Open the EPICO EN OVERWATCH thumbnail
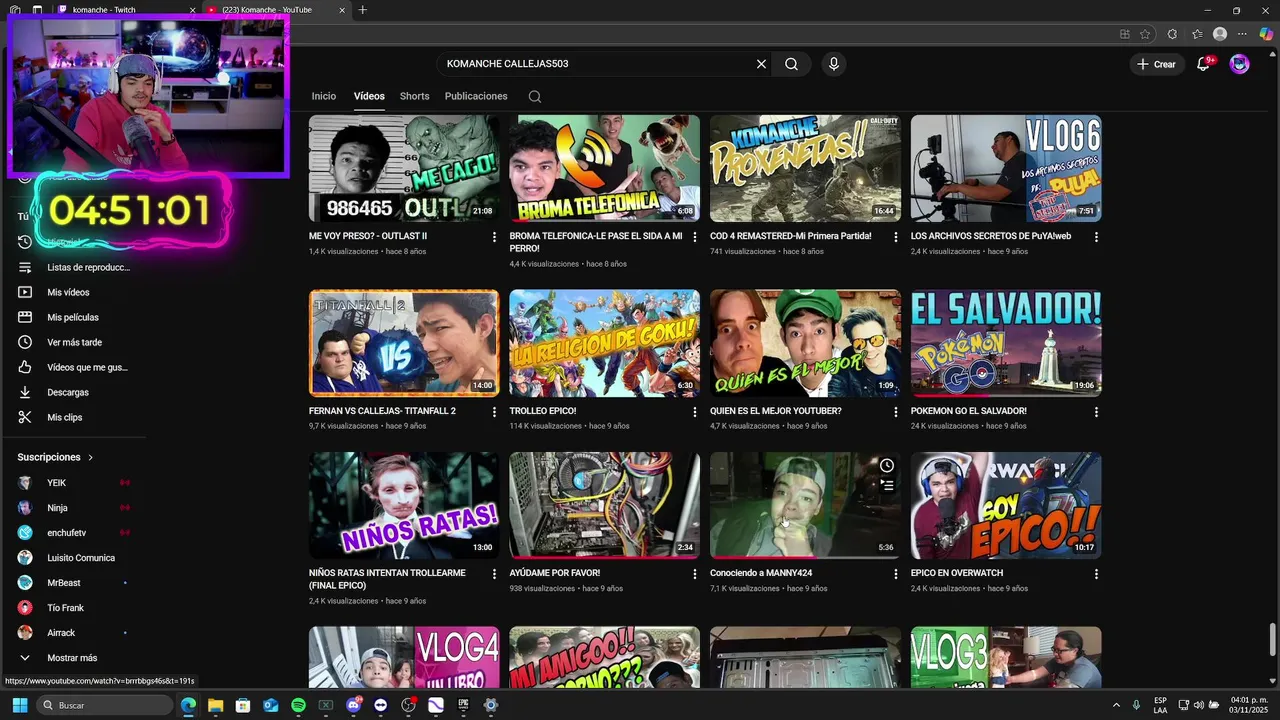 (x=1006, y=505)
